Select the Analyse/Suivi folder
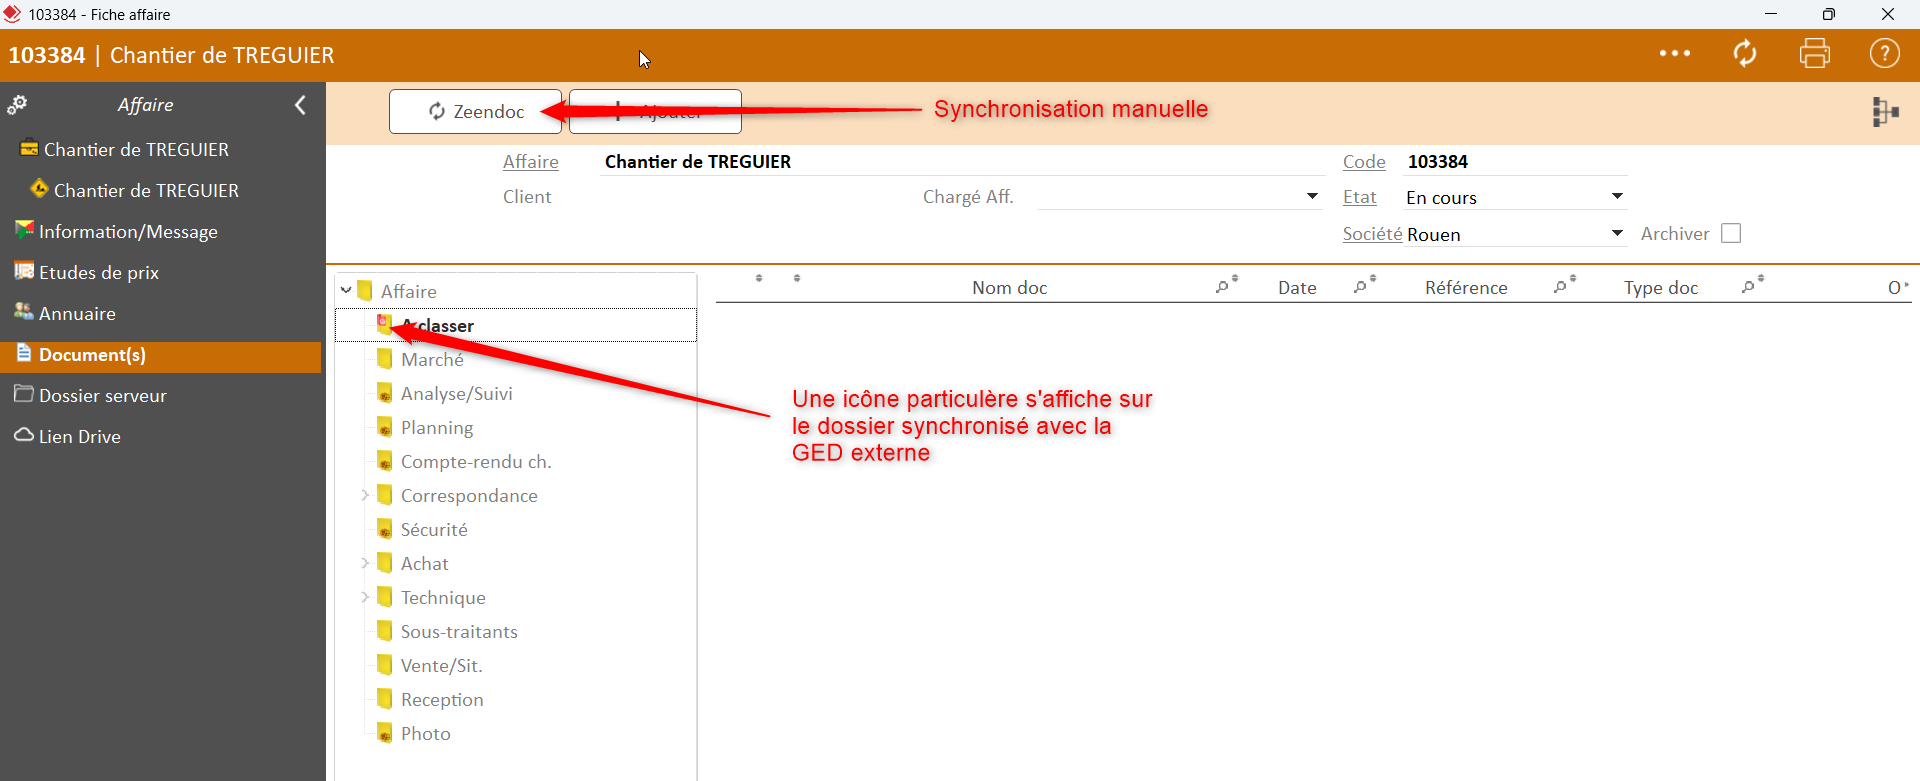The height and width of the screenshot is (781, 1920). pos(456,394)
